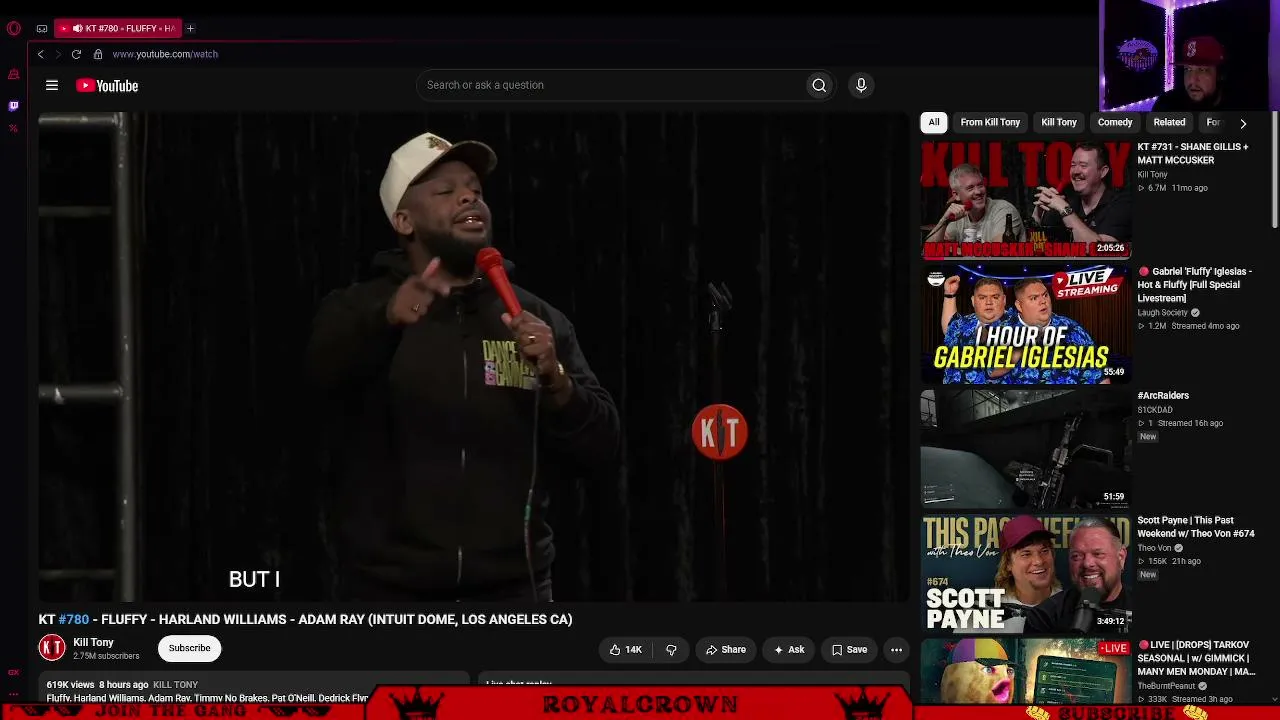1280x720 pixels.
Task: Open the #780 hashtag link in title
Action: click(74, 619)
